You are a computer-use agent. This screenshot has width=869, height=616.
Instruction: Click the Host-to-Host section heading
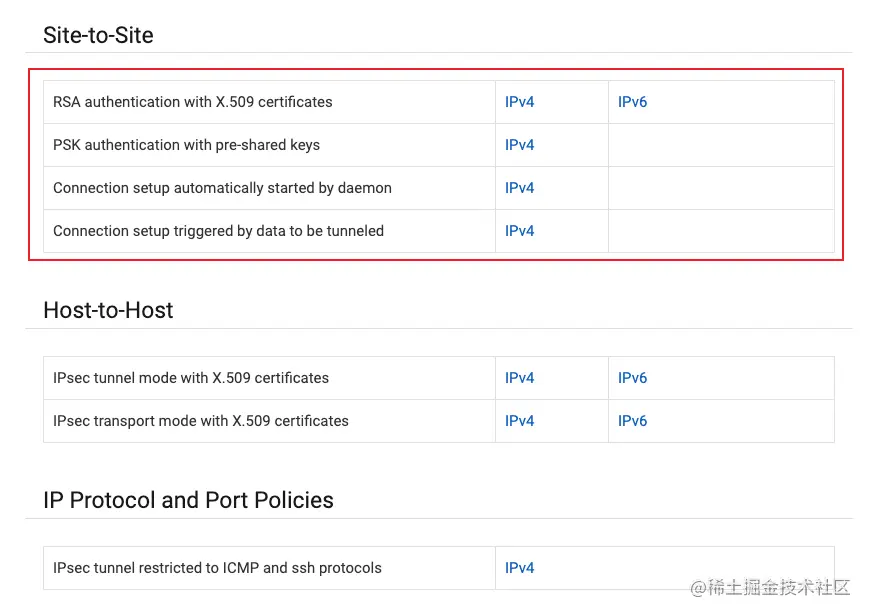[108, 310]
